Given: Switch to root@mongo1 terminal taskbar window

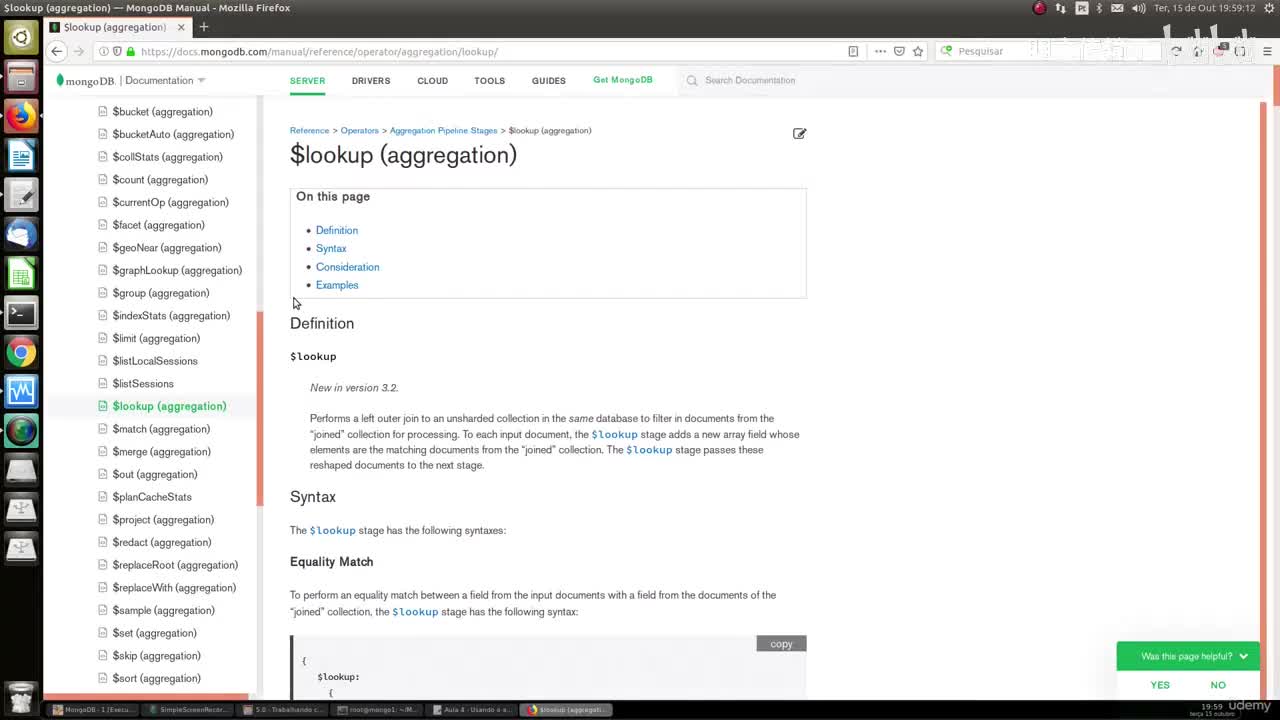Looking at the screenshot, I should click(x=378, y=710).
